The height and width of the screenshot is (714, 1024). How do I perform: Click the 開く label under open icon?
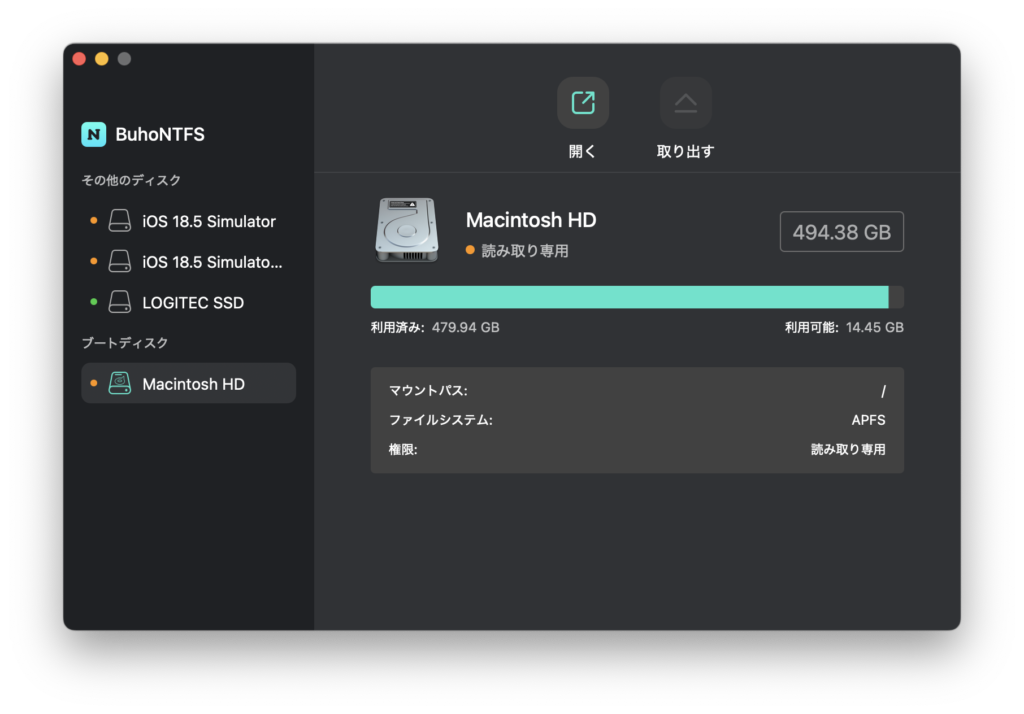[x=583, y=152]
